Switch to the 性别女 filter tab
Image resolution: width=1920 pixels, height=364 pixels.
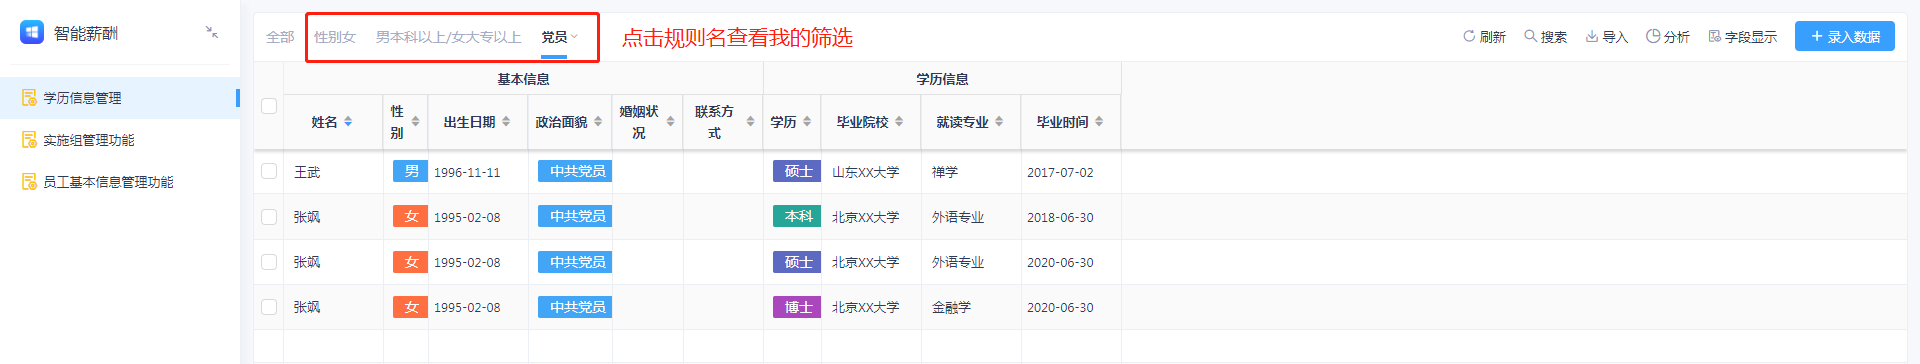coord(335,37)
